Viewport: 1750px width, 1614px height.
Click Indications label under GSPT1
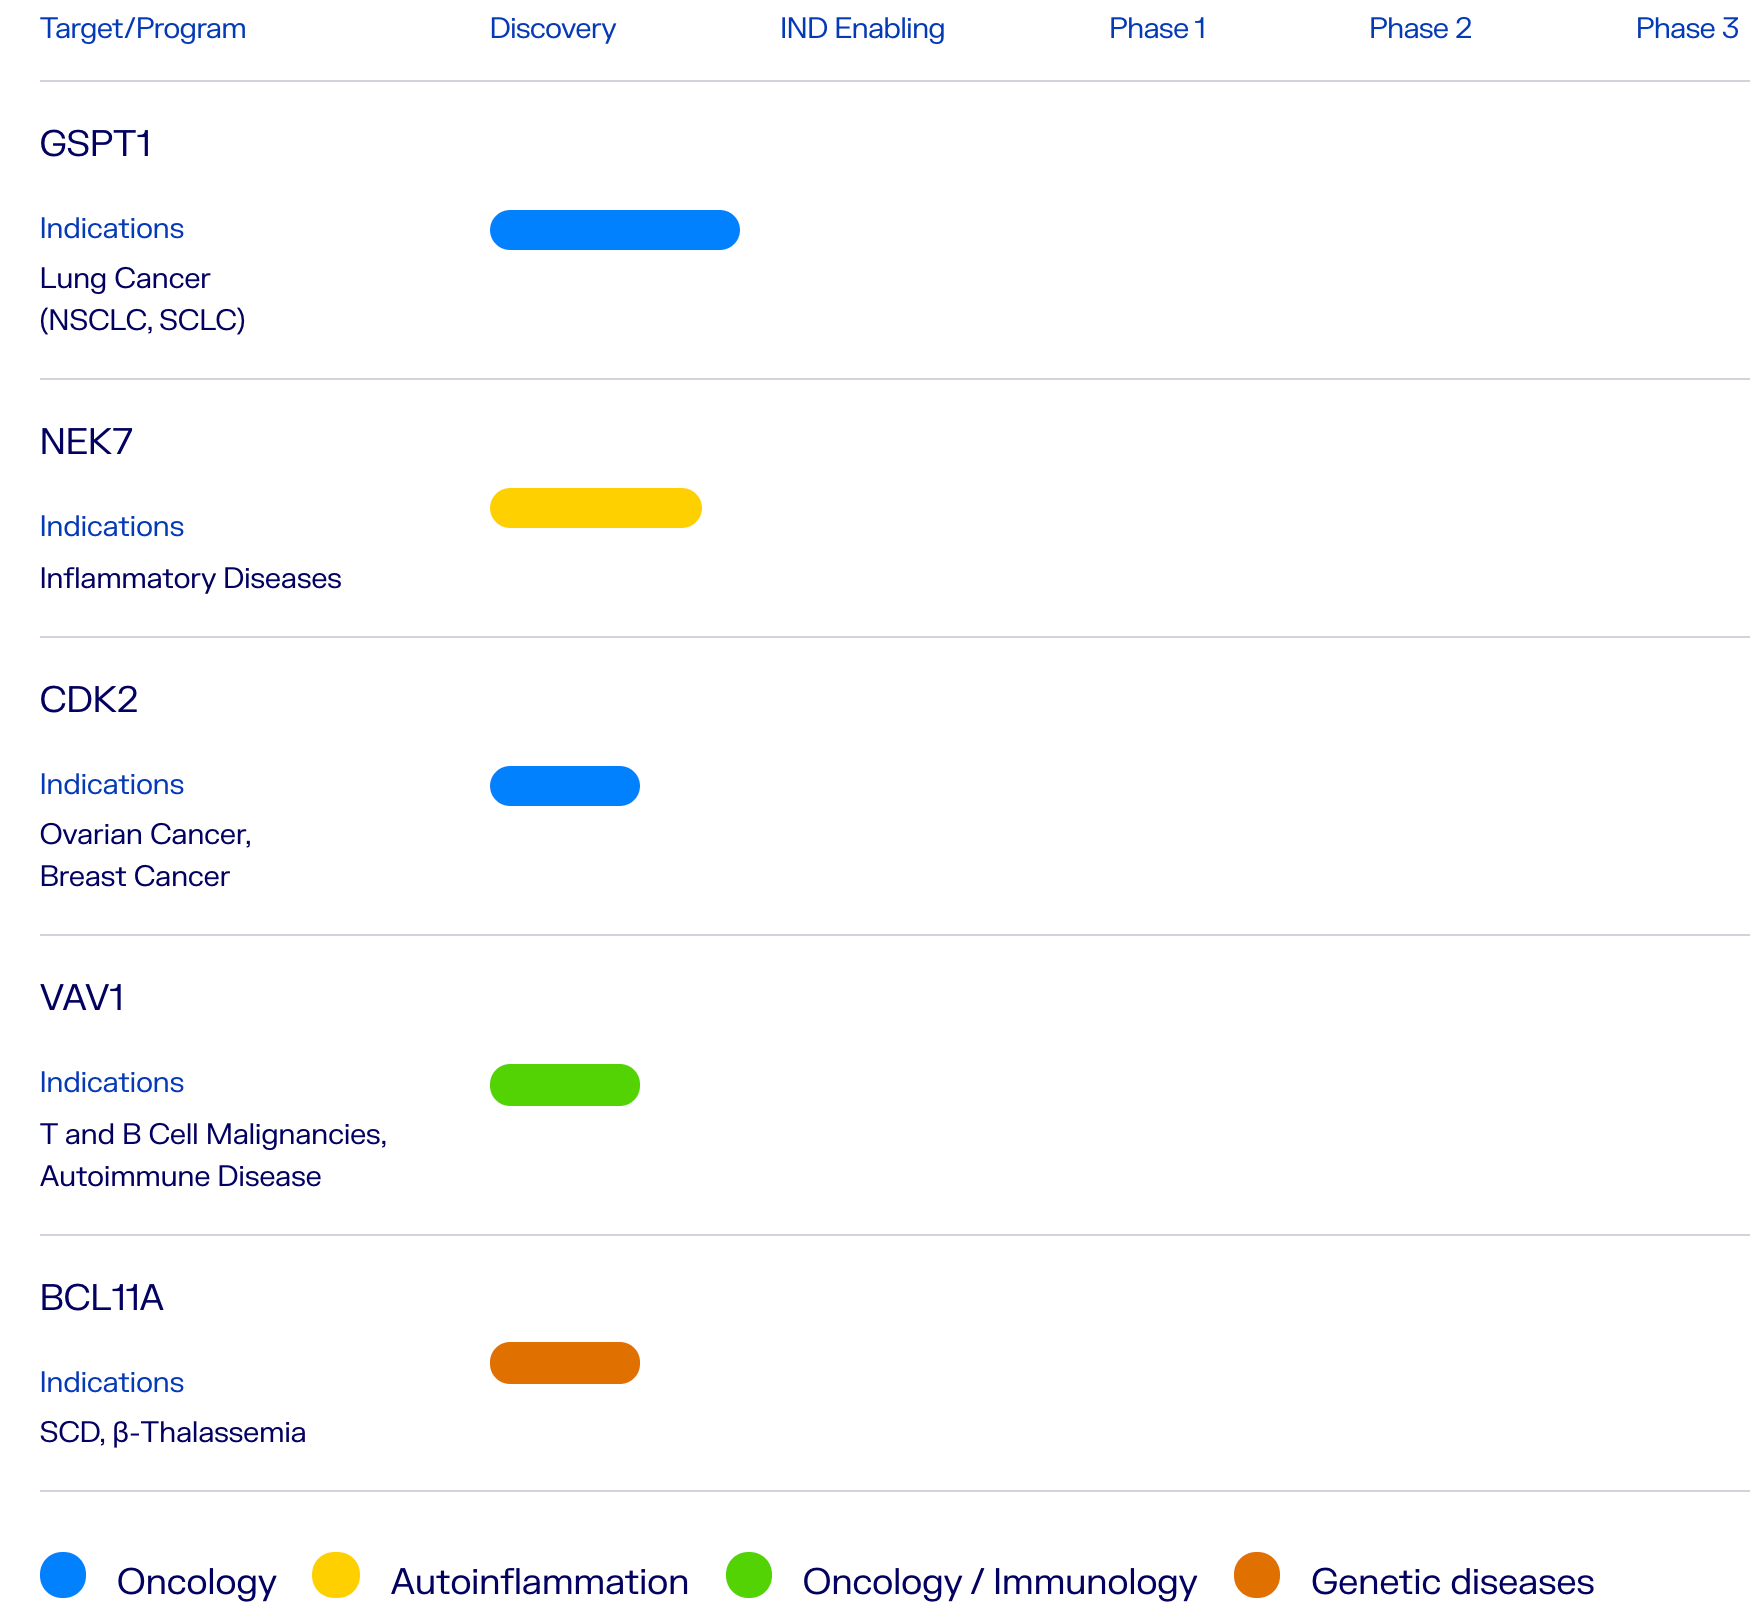click(x=112, y=229)
